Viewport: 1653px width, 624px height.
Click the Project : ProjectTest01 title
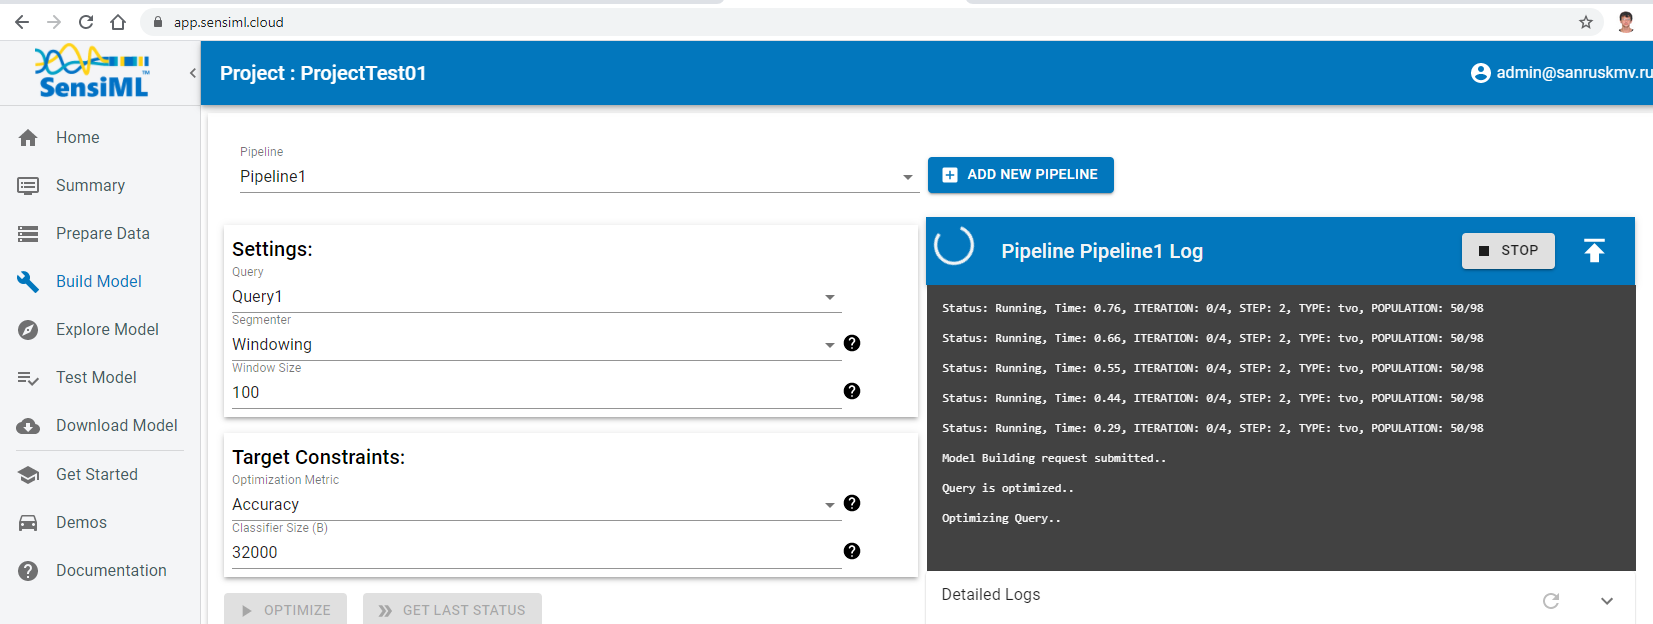click(323, 73)
